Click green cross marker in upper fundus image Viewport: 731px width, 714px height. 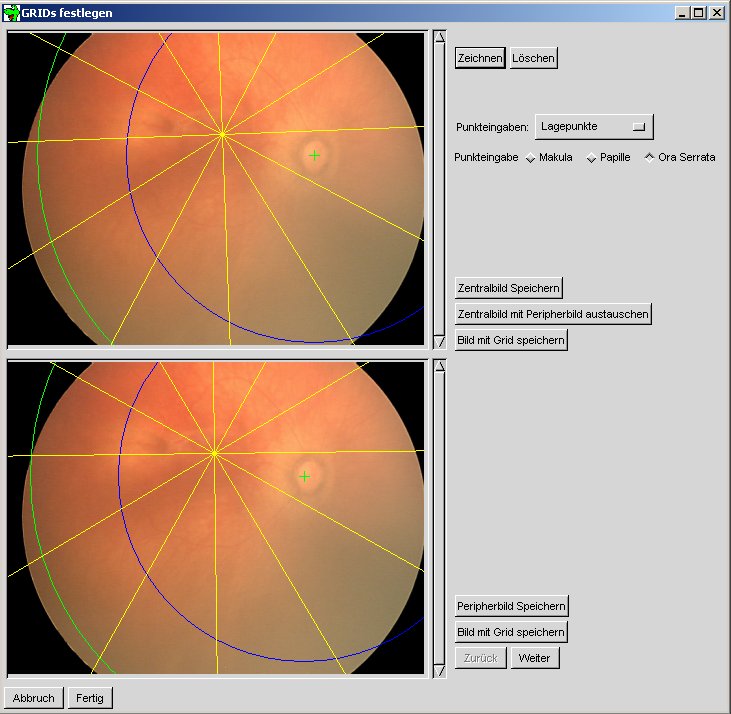[x=315, y=155]
